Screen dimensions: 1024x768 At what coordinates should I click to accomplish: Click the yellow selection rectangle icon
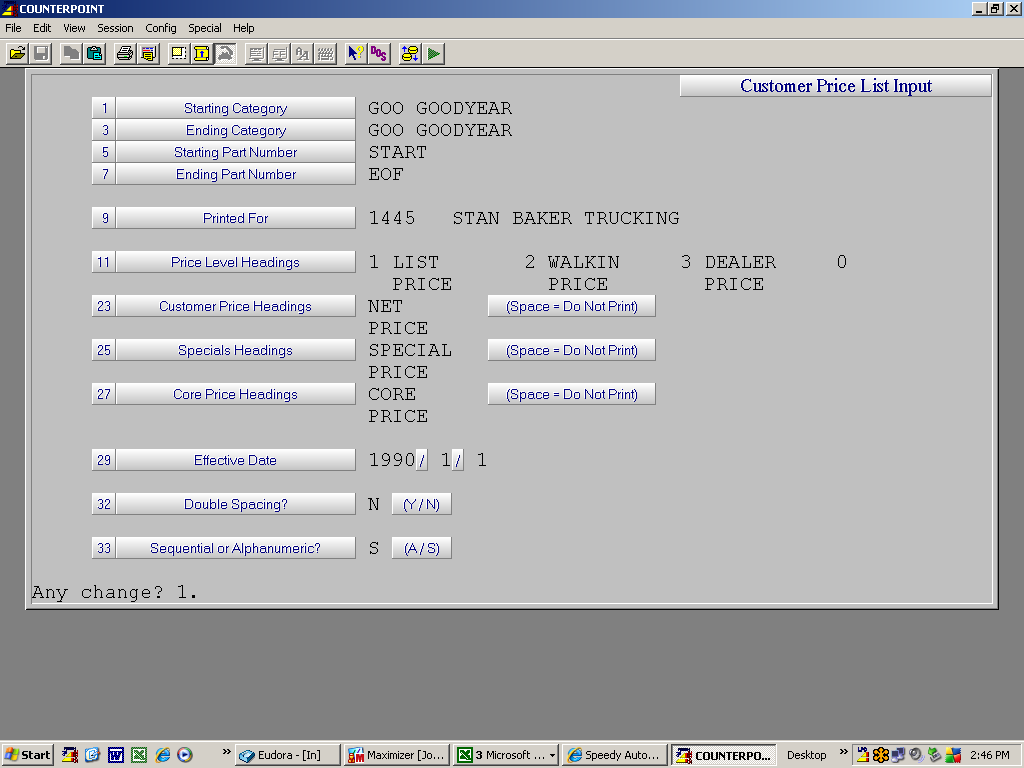pos(178,54)
